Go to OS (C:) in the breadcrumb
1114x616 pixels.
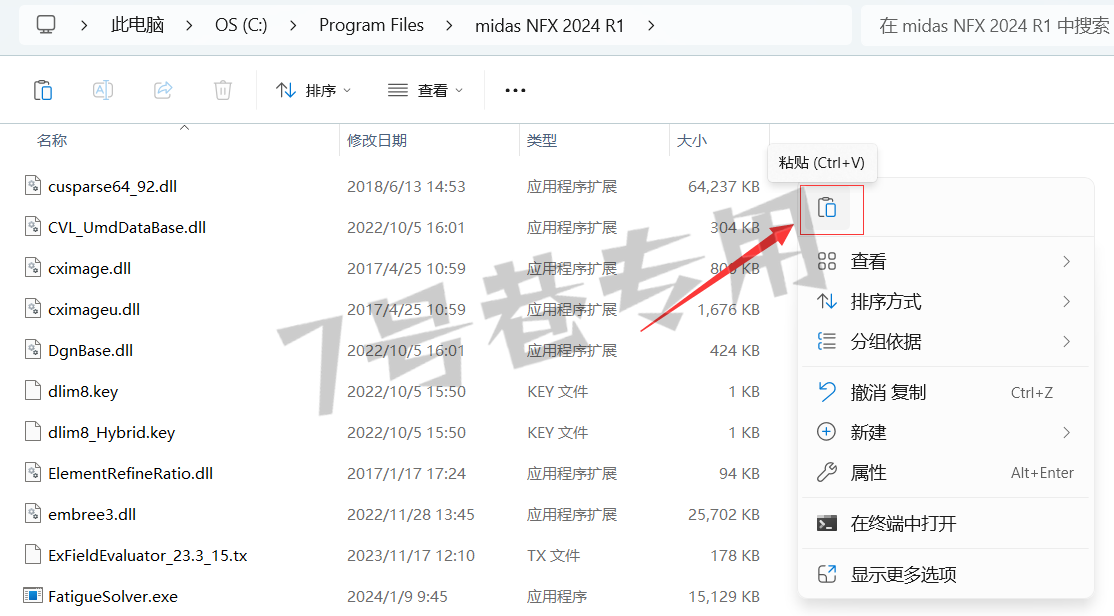click(x=241, y=26)
